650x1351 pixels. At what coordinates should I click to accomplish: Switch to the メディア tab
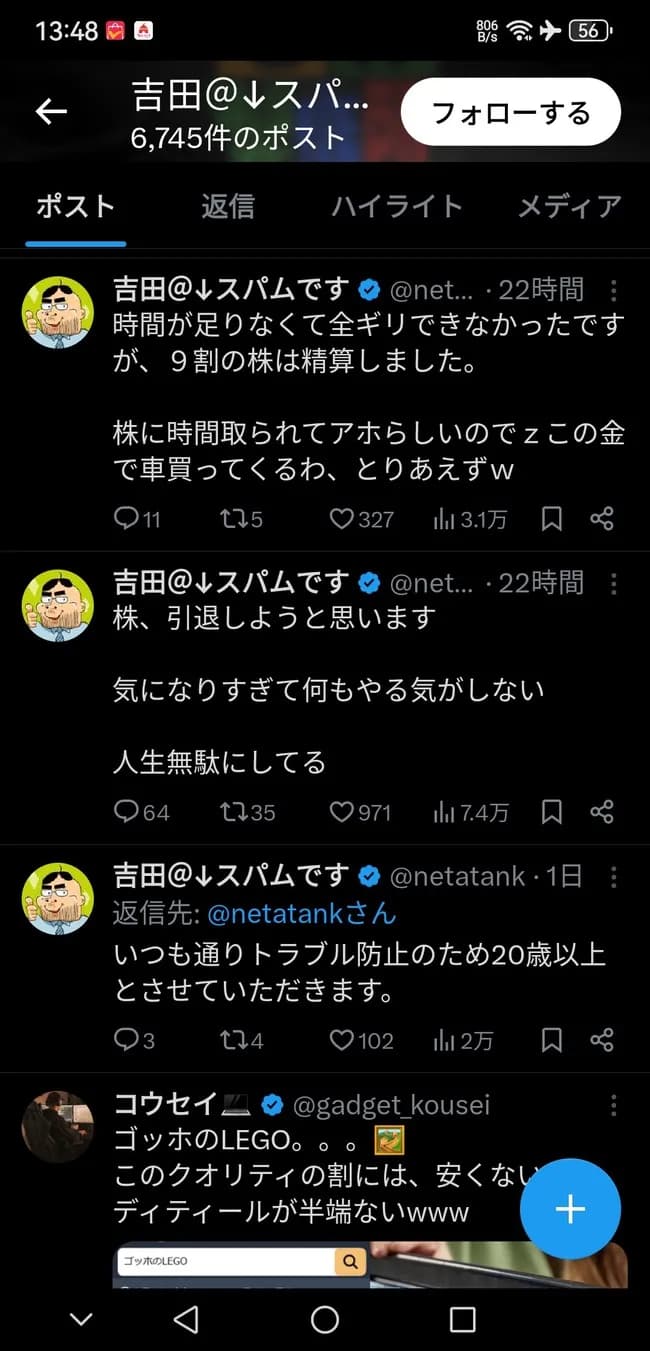pos(569,206)
